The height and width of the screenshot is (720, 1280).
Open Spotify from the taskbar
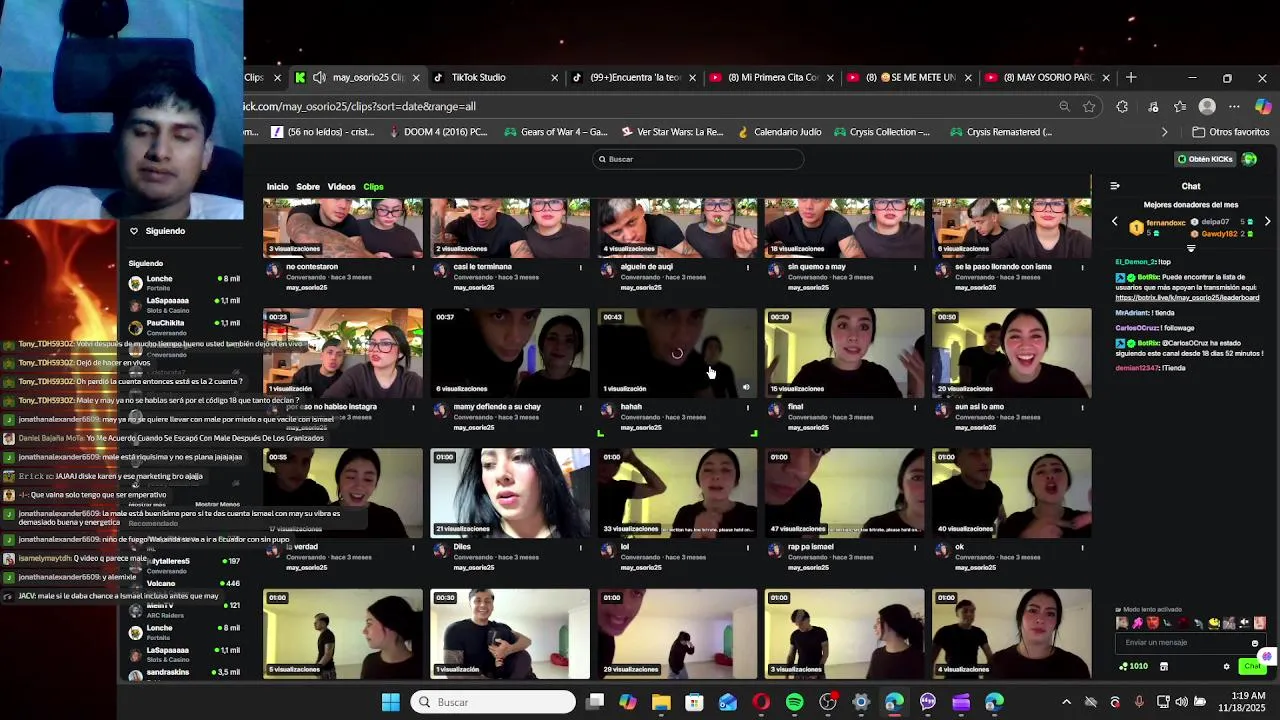794,702
